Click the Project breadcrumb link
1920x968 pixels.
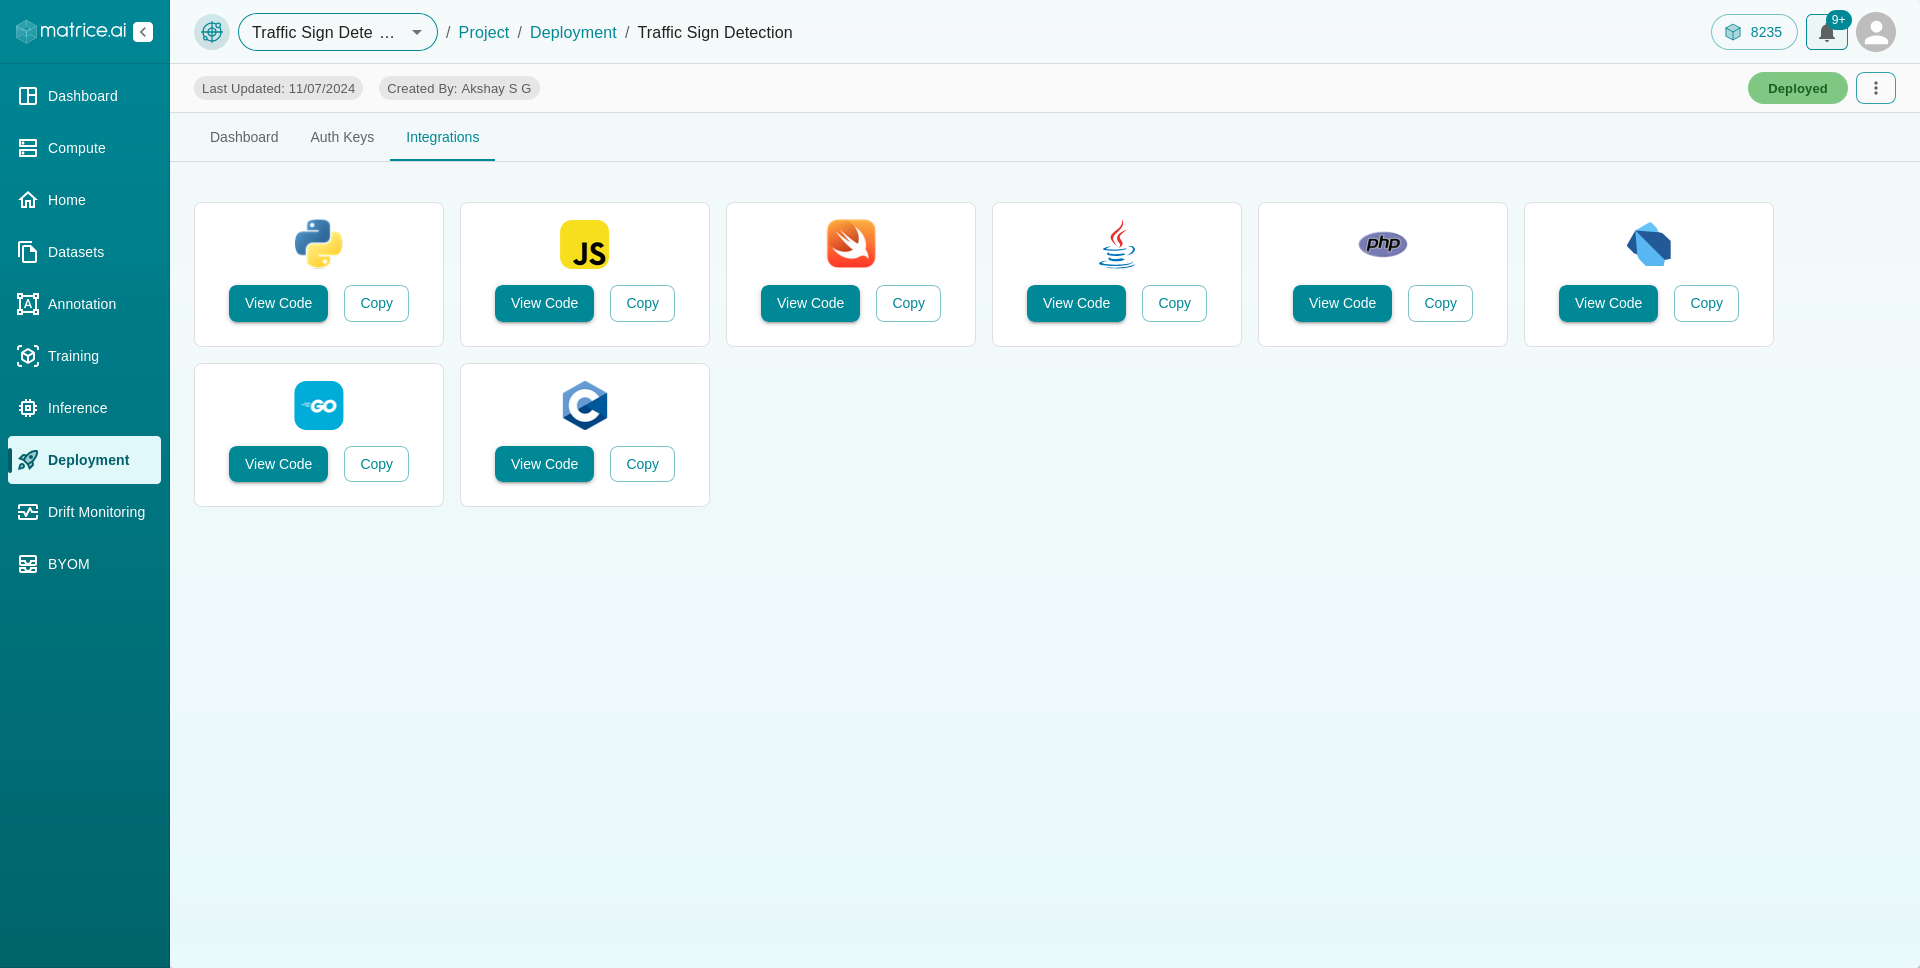pyautogui.click(x=484, y=32)
